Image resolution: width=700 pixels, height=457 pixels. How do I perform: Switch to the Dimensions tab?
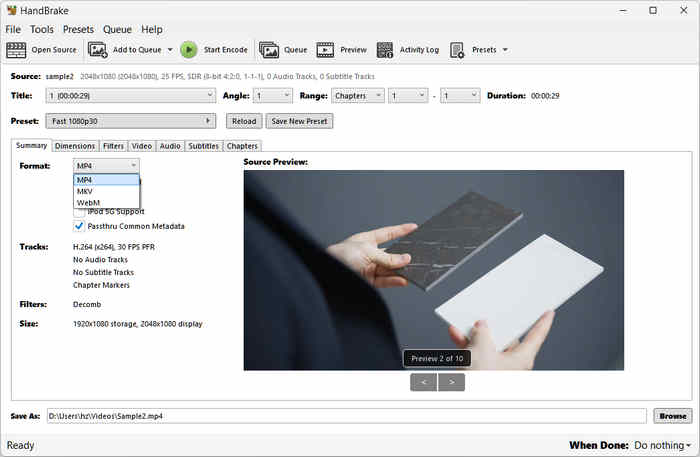point(75,146)
